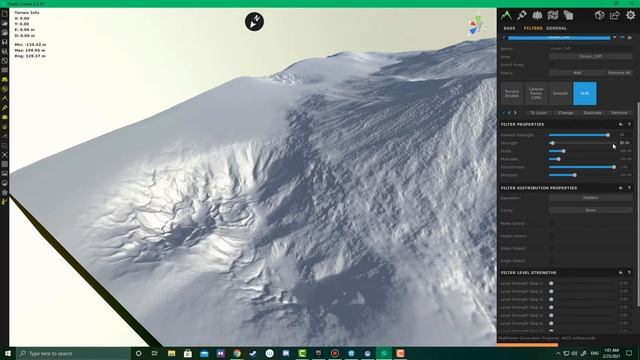Toggle the Invert Area checkbox
The height and width of the screenshot is (360, 640).
(552, 64)
